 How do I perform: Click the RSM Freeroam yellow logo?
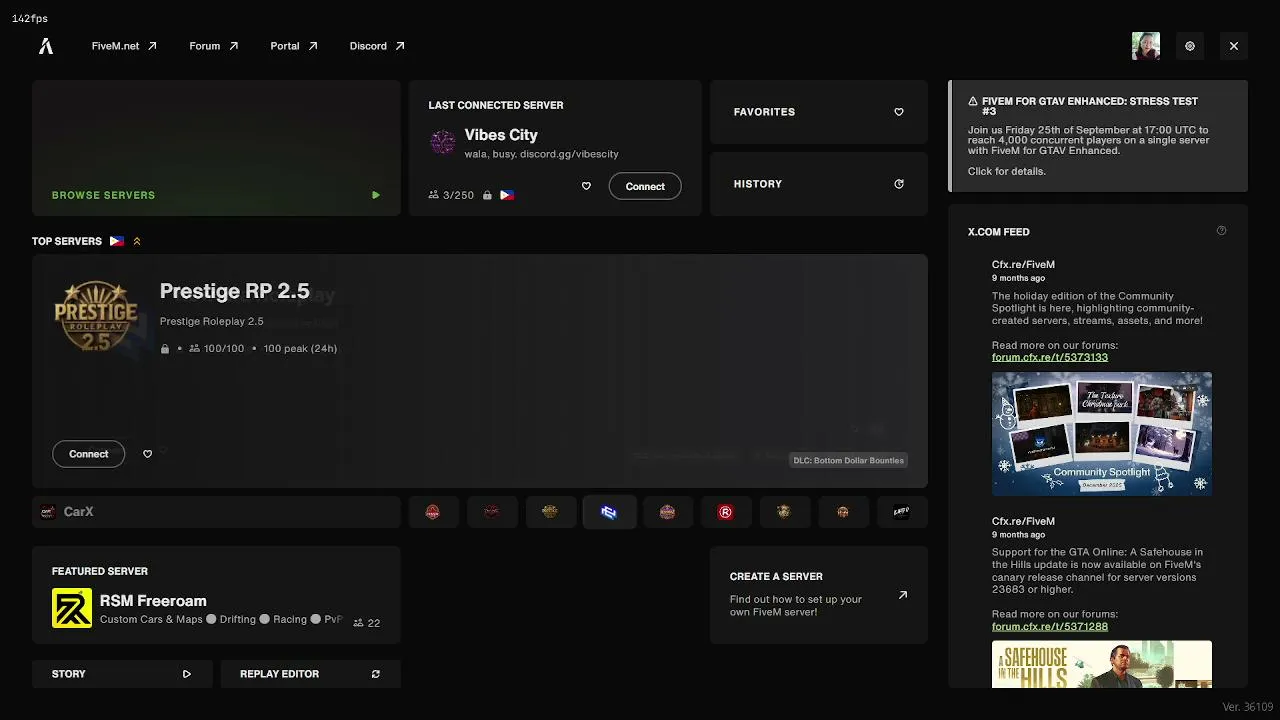[x=72, y=608]
